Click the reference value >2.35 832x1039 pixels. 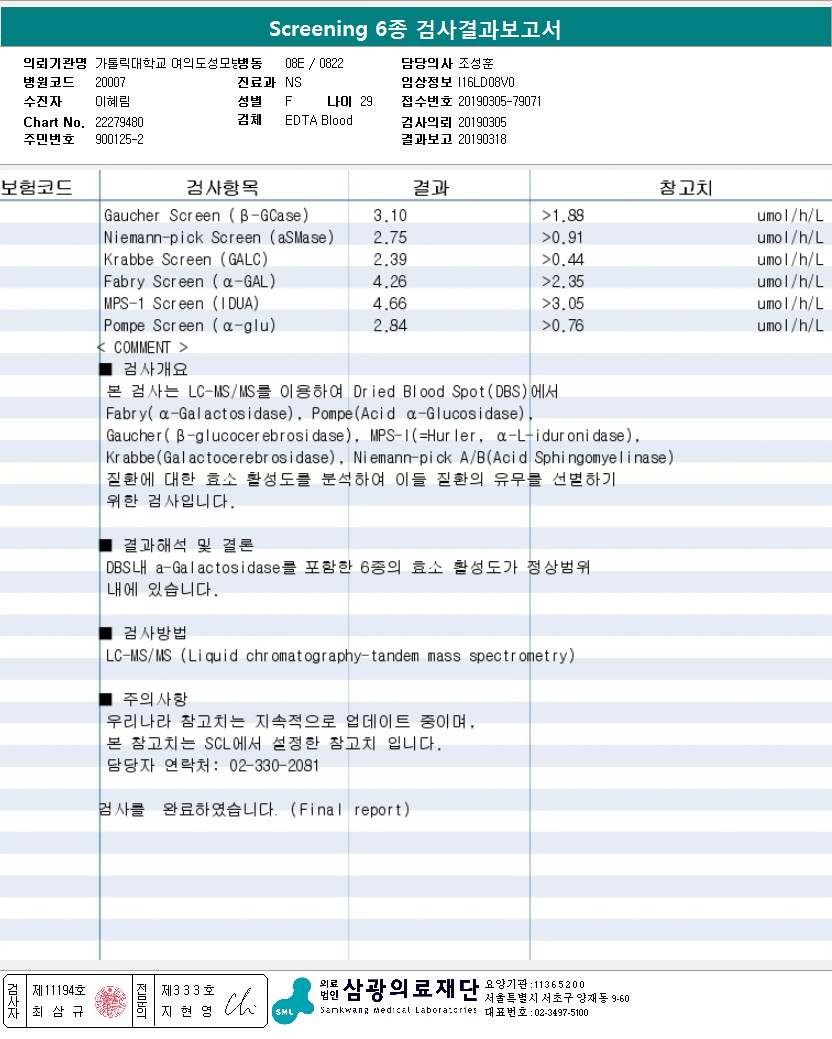pyautogui.click(x=562, y=282)
